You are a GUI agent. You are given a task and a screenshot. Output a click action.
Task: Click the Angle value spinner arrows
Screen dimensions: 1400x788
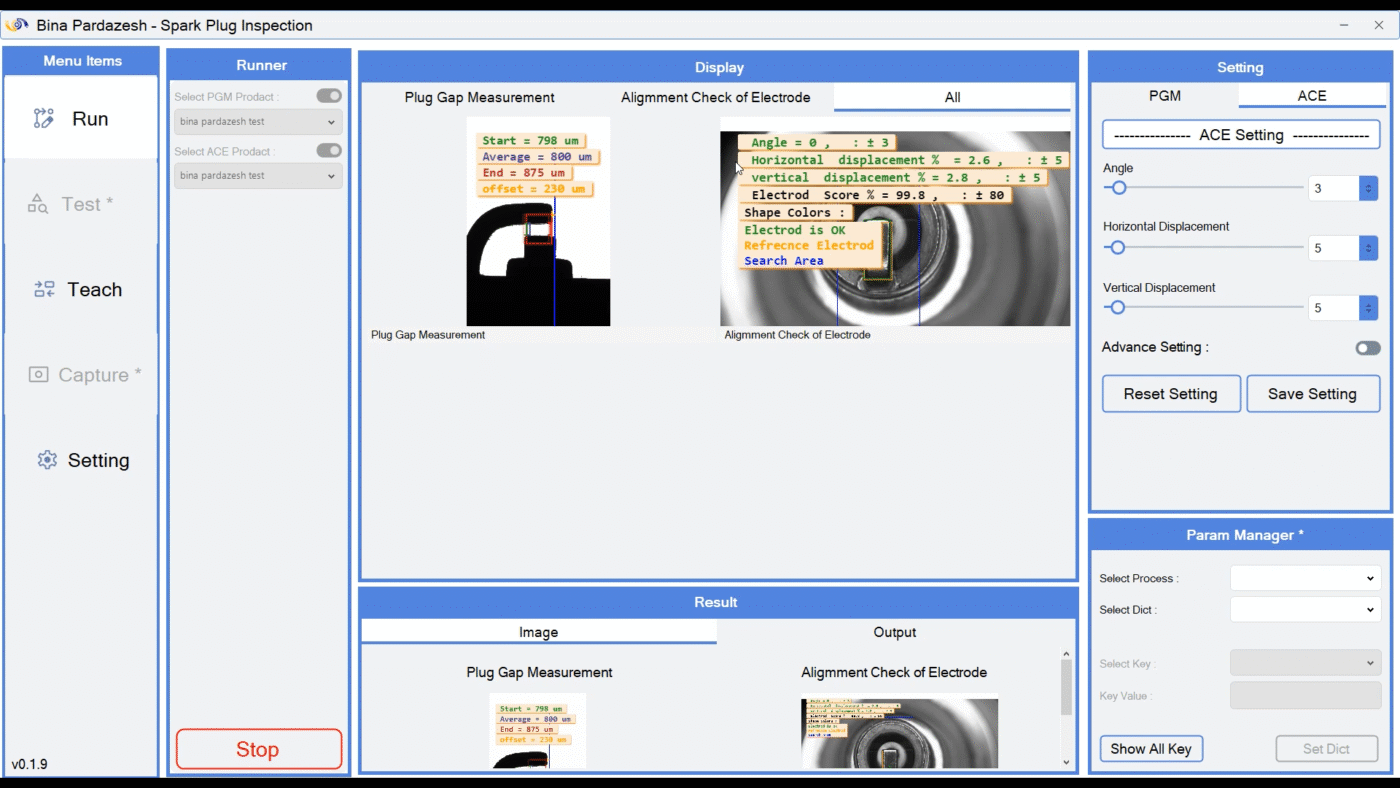pyautogui.click(x=1368, y=188)
